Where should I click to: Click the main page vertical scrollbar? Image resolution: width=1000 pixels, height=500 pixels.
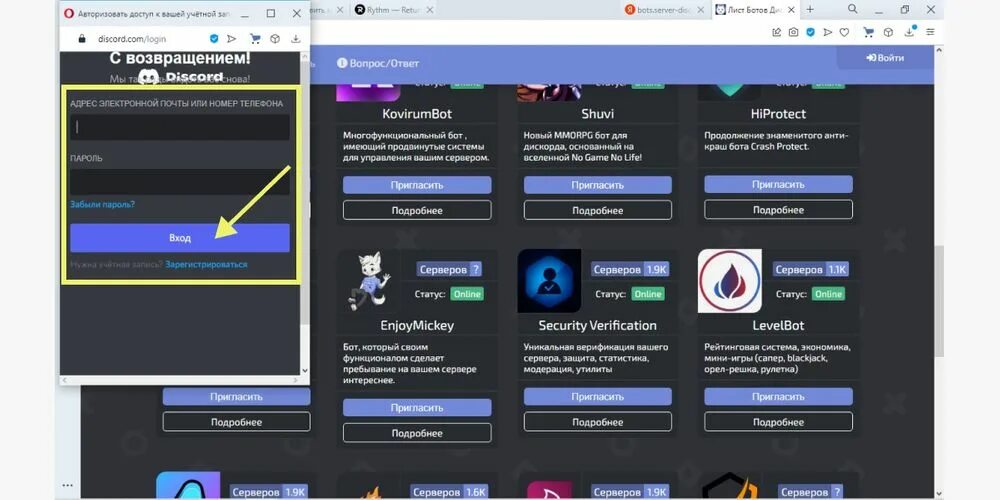(x=939, y=300)
